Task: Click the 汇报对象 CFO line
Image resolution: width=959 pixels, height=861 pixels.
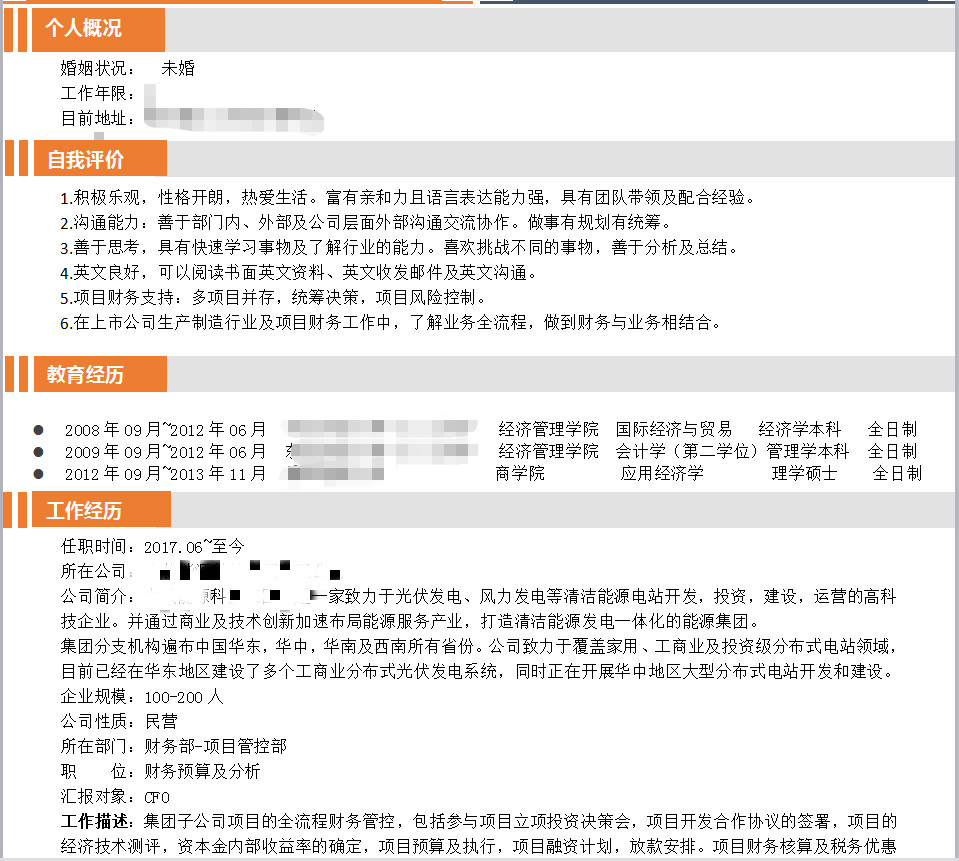Action: 115,797
